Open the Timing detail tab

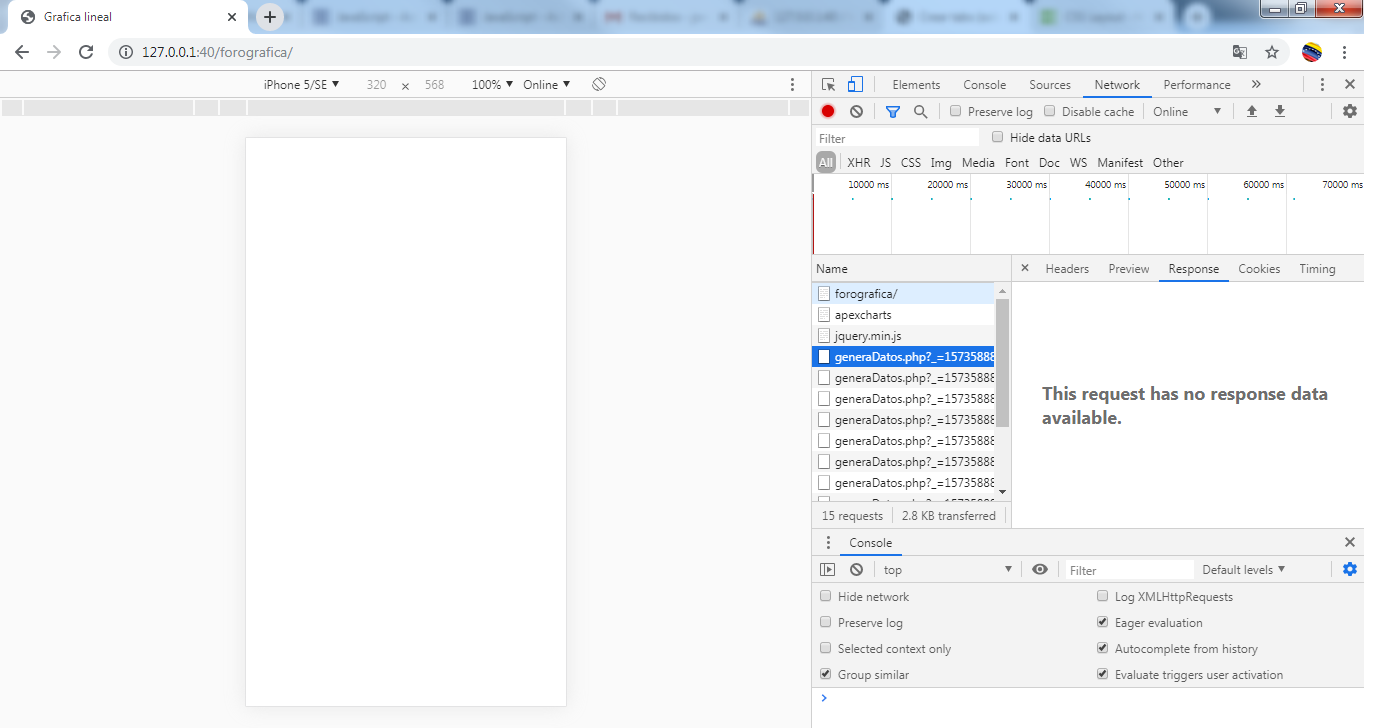[1317, 268]
